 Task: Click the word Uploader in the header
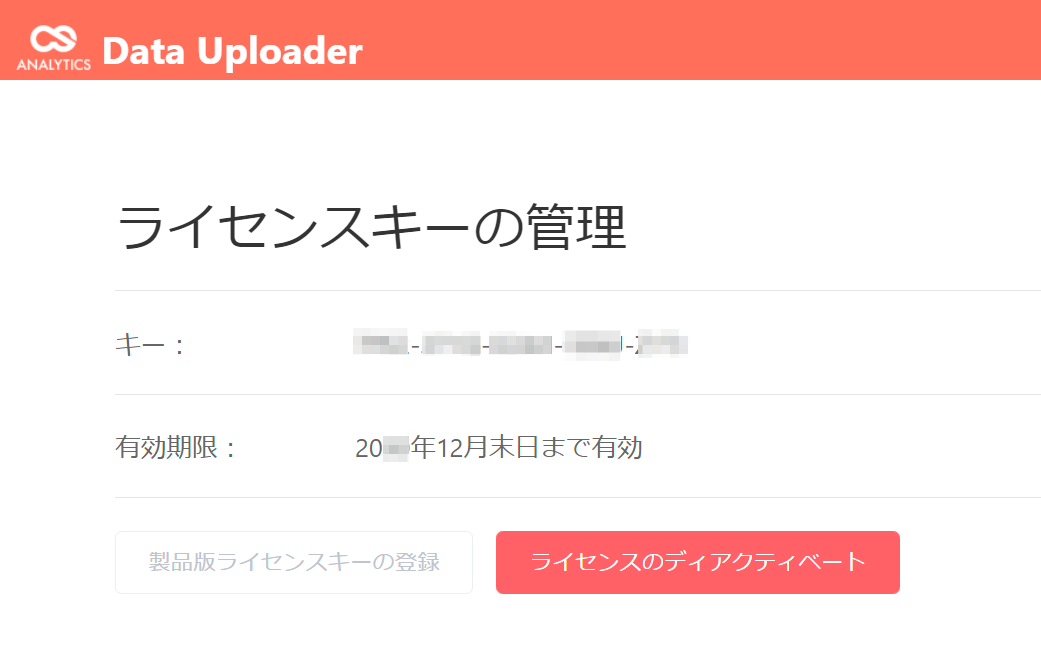pos(280,51)
